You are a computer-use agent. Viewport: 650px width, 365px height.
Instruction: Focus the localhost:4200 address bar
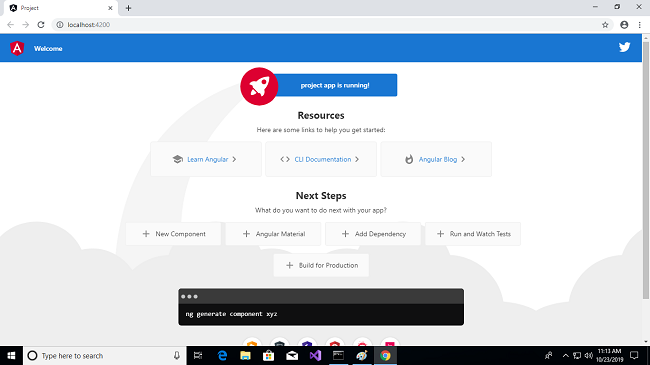[x=332, y=25]
